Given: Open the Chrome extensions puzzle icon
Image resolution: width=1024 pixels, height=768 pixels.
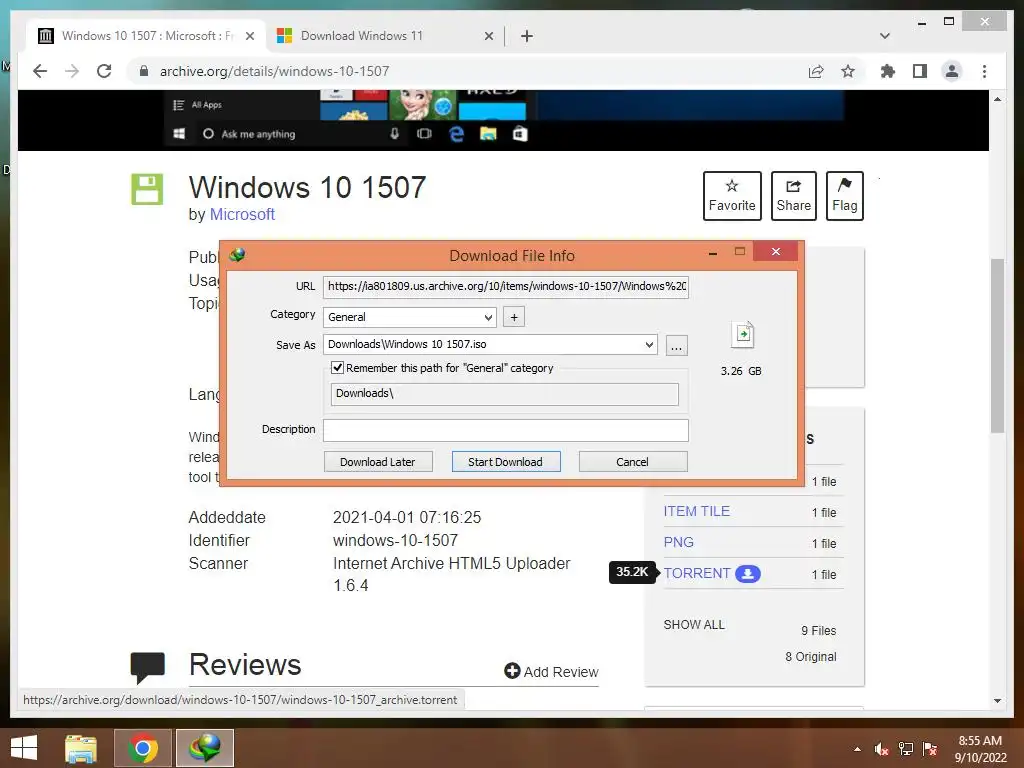Looking at the screenshot, I should pyautogui.click(x=888, y=71).
